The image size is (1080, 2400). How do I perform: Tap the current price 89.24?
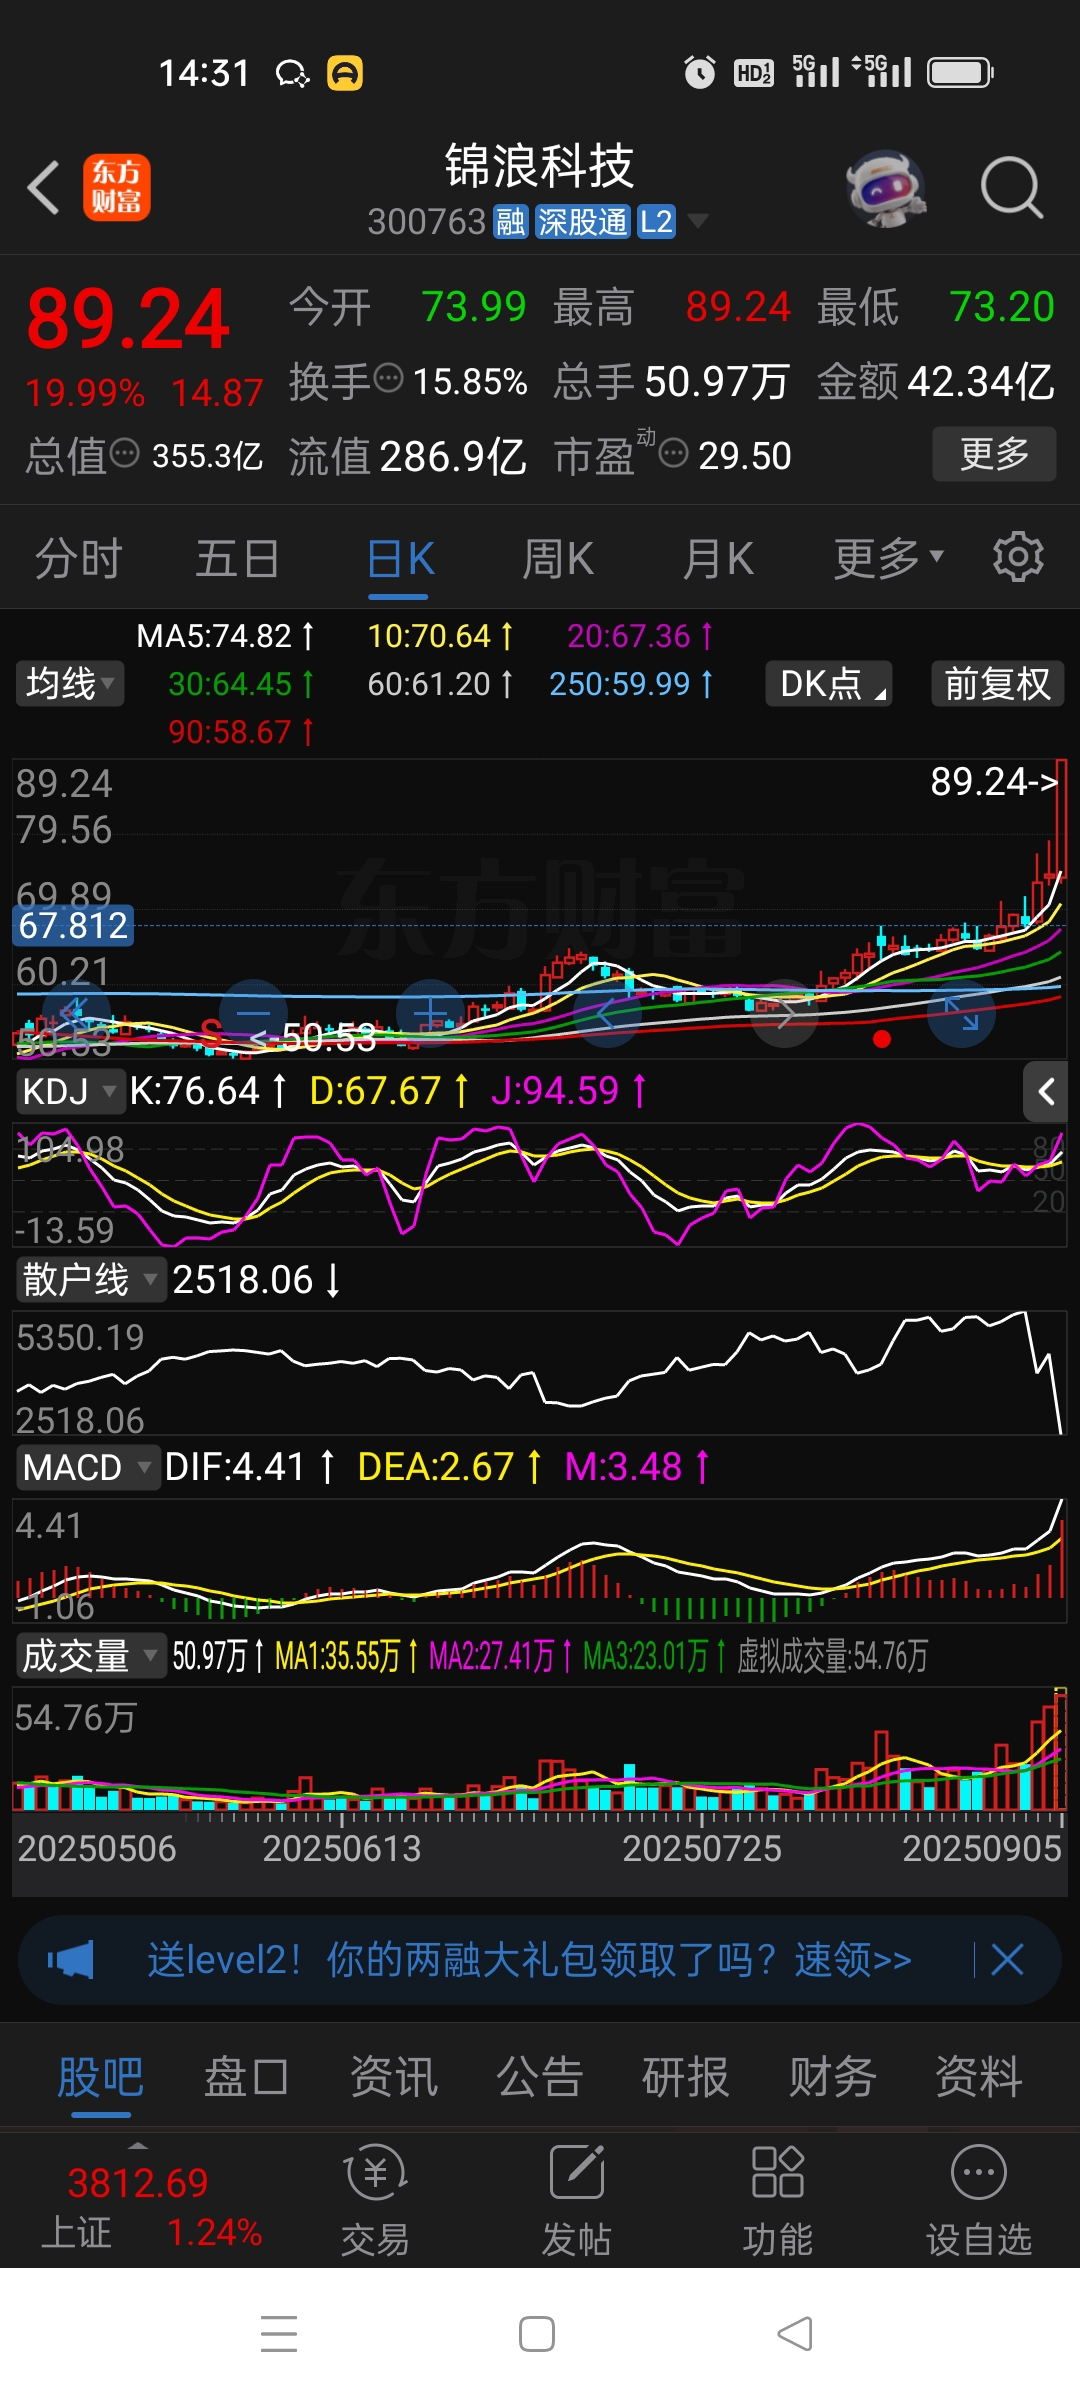click(x=128, y=320)
